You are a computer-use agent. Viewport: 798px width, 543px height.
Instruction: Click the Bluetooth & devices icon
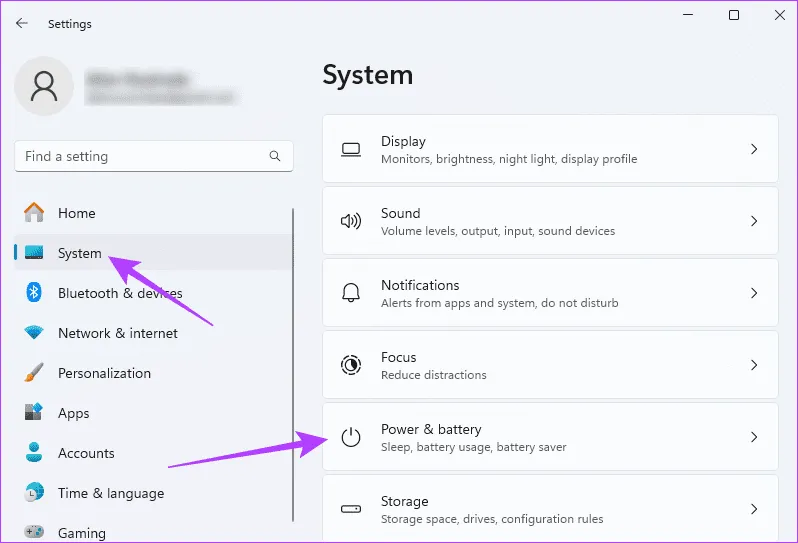(34, 293)
